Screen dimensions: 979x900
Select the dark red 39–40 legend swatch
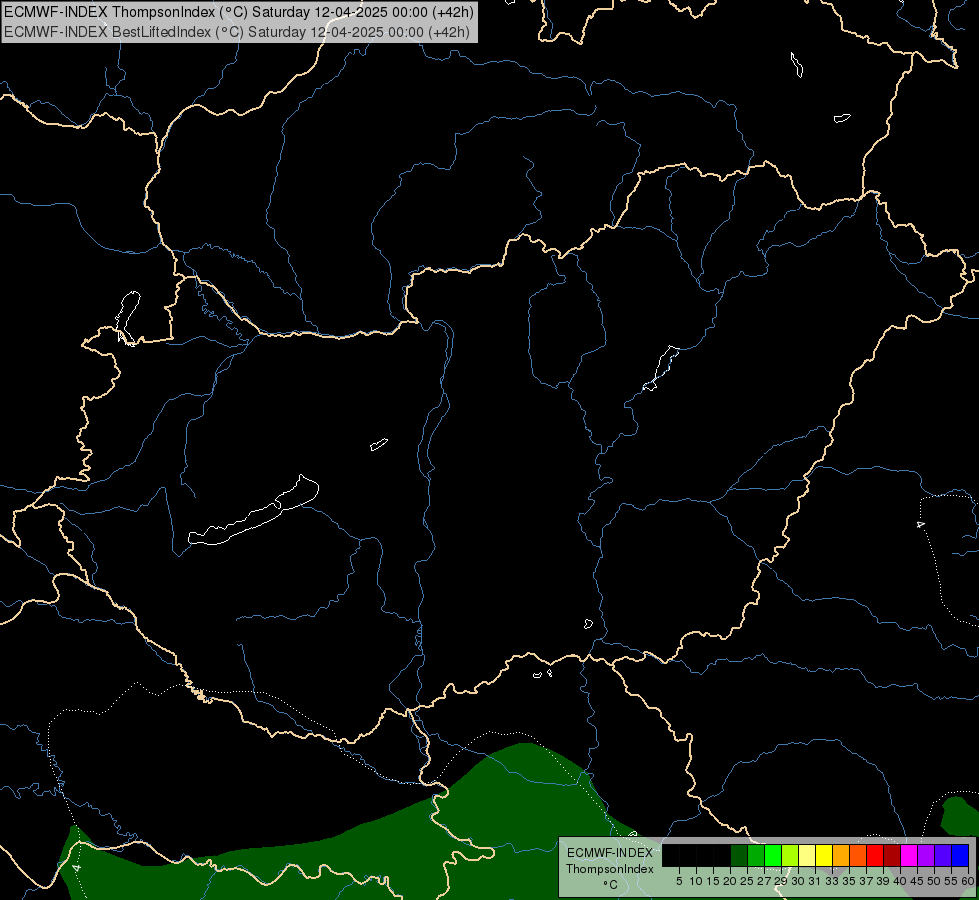click(892, 855)
